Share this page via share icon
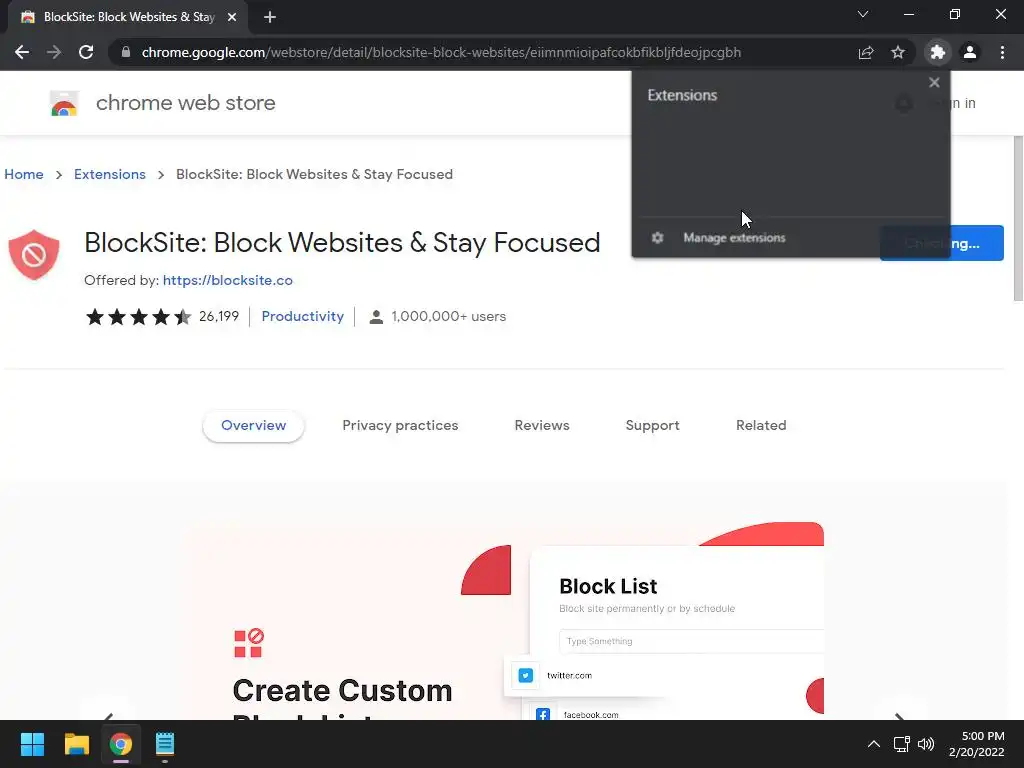 [x=866, y=52]
